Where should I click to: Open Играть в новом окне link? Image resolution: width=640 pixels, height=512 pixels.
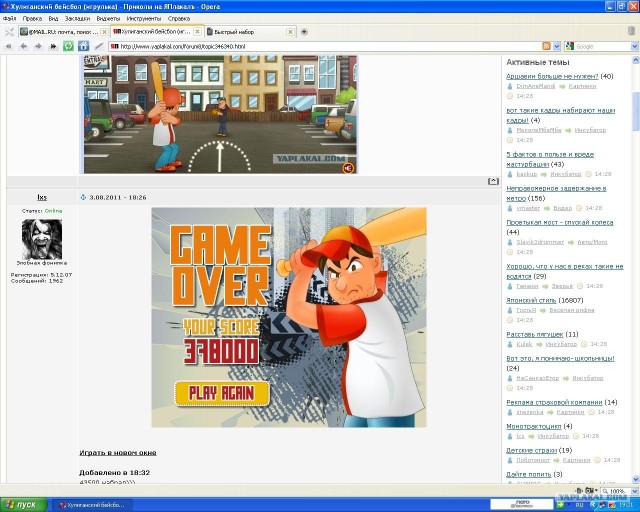coord(118,452)
